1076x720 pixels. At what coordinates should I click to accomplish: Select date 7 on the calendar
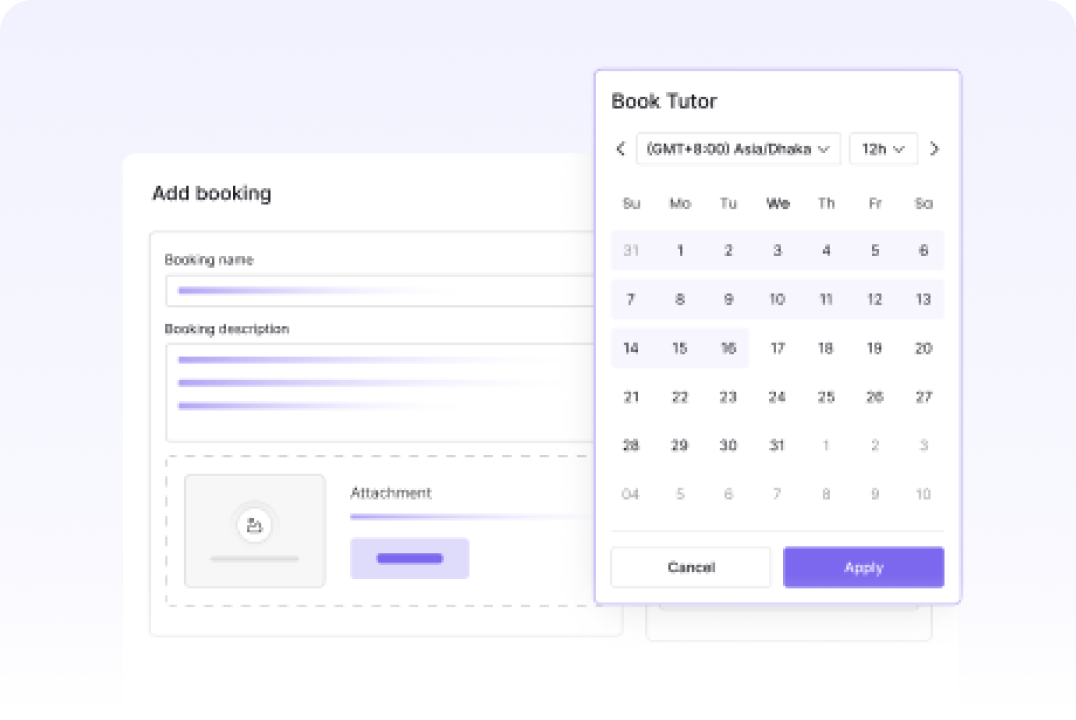631,299
